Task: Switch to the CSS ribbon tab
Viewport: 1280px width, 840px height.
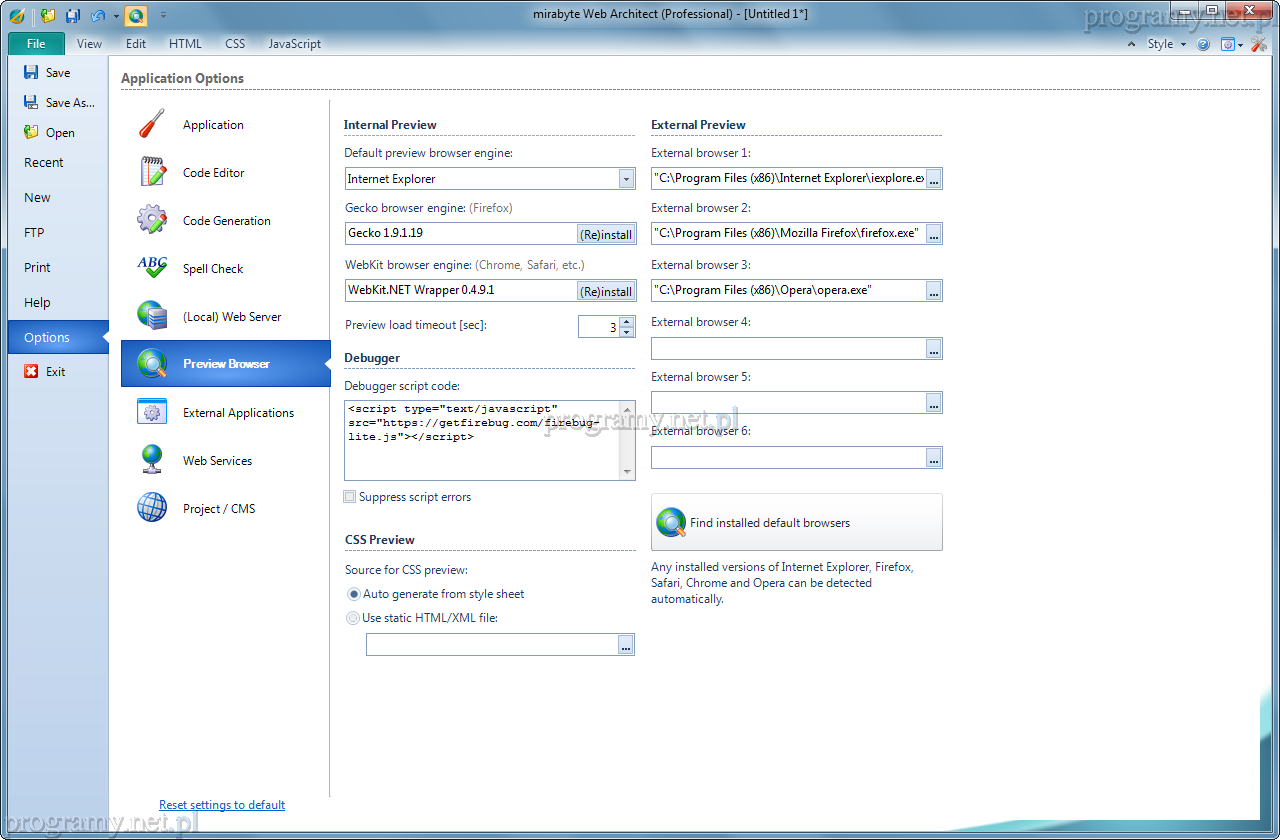Action: pyautogui.click(x=235, y=44)
